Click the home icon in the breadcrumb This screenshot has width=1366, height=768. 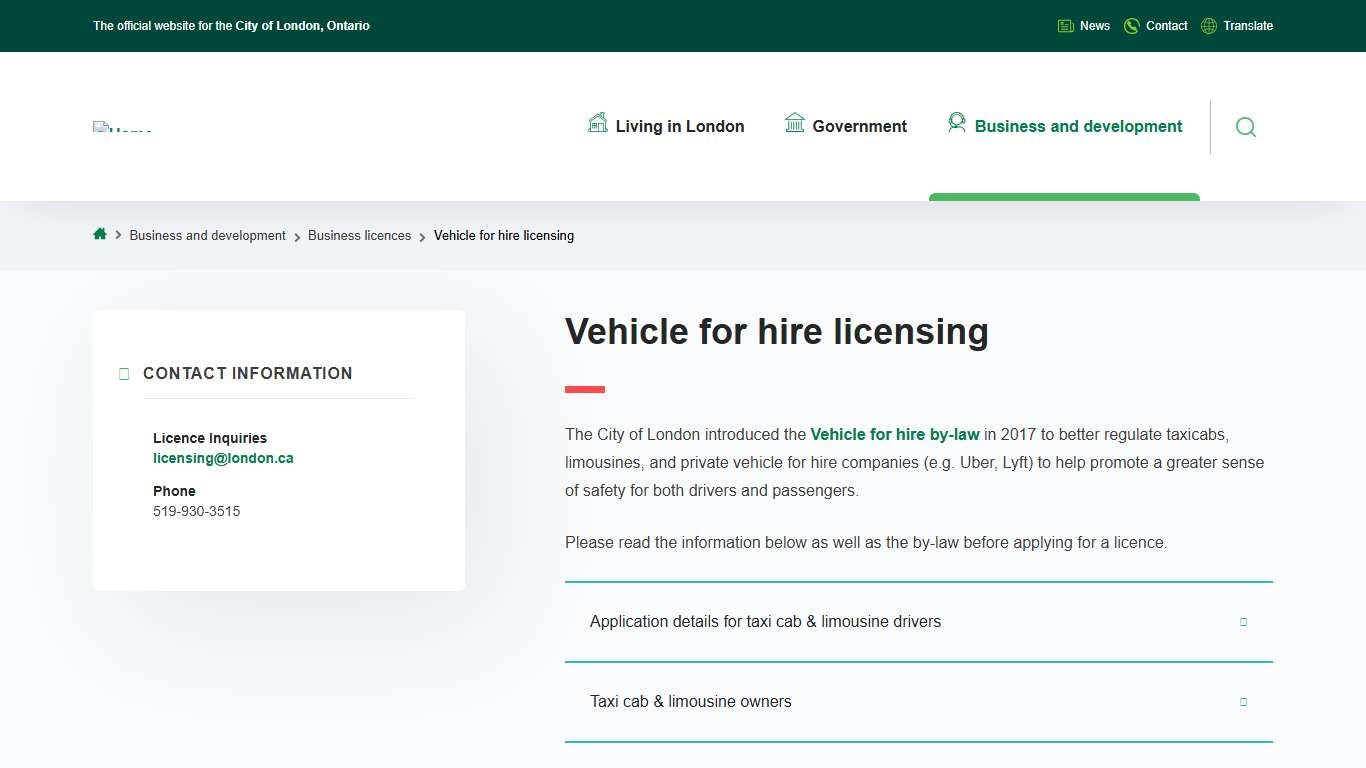coord(99,234)
